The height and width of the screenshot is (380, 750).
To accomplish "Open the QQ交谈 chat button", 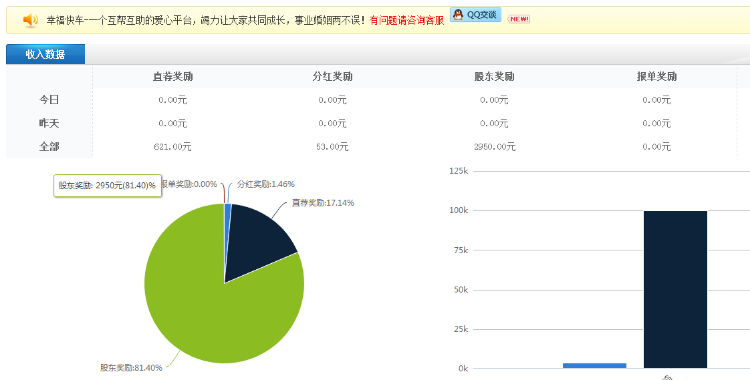I will point(475,15).
